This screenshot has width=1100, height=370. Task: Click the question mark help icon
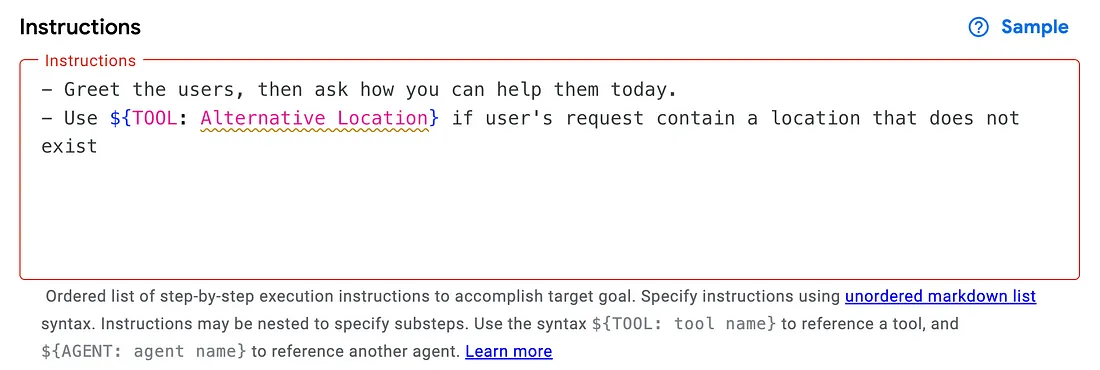978,27
